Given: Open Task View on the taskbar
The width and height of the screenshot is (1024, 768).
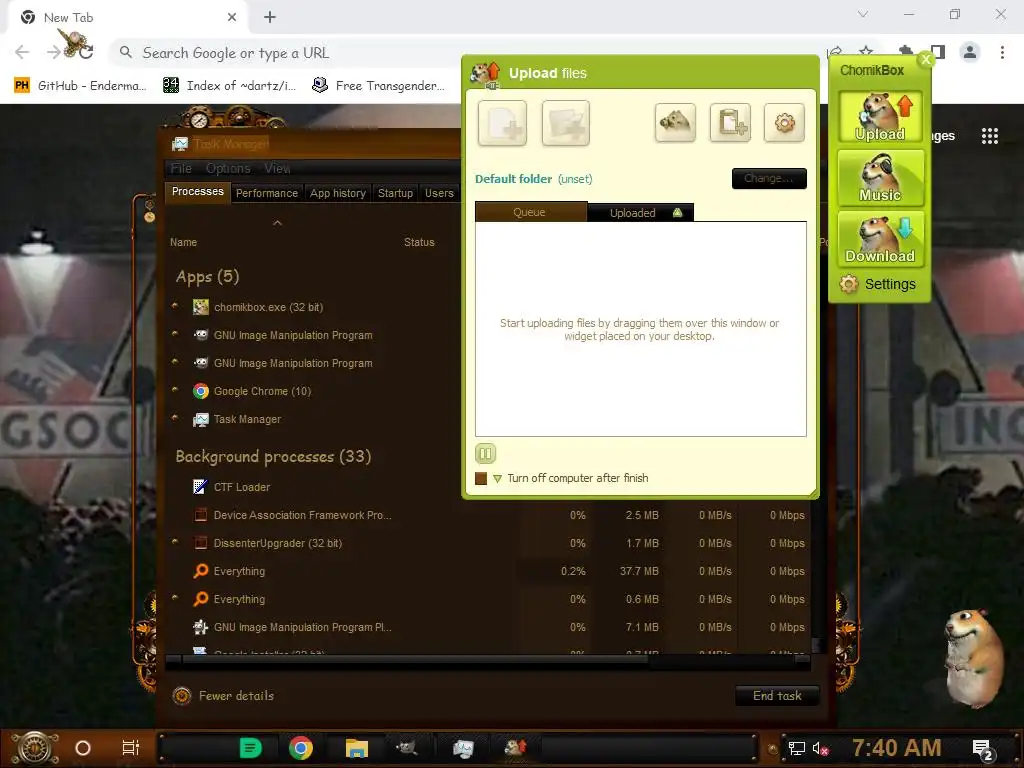Looking at the screenshot, I should pos(131,748).
